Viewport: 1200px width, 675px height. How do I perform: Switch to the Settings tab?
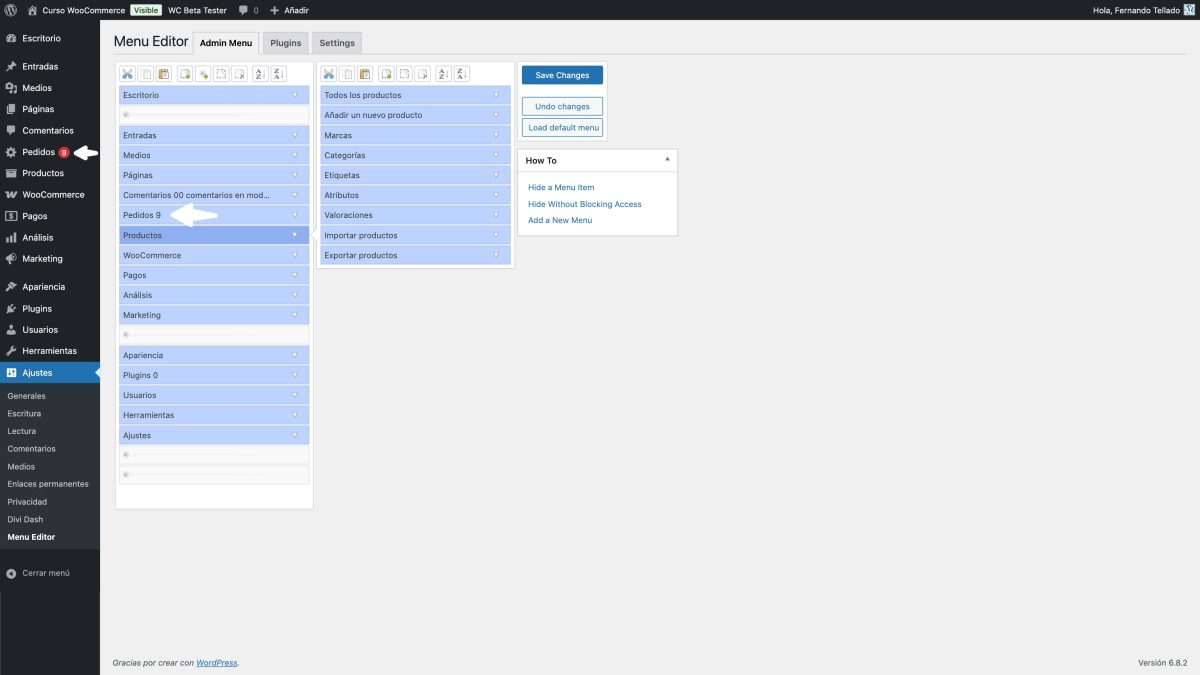coord(337,43)
